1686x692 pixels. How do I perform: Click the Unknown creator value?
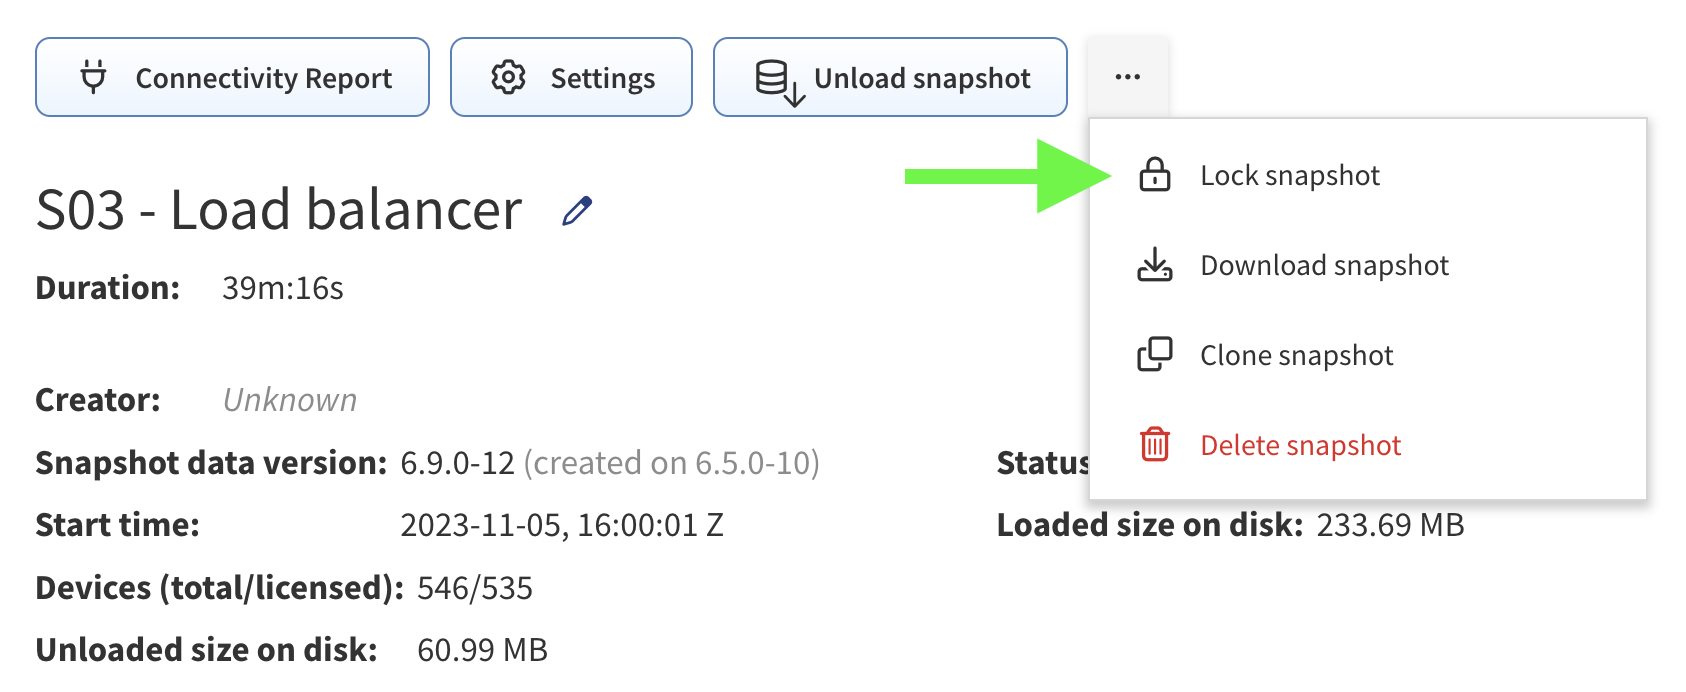tap(290, 400)
